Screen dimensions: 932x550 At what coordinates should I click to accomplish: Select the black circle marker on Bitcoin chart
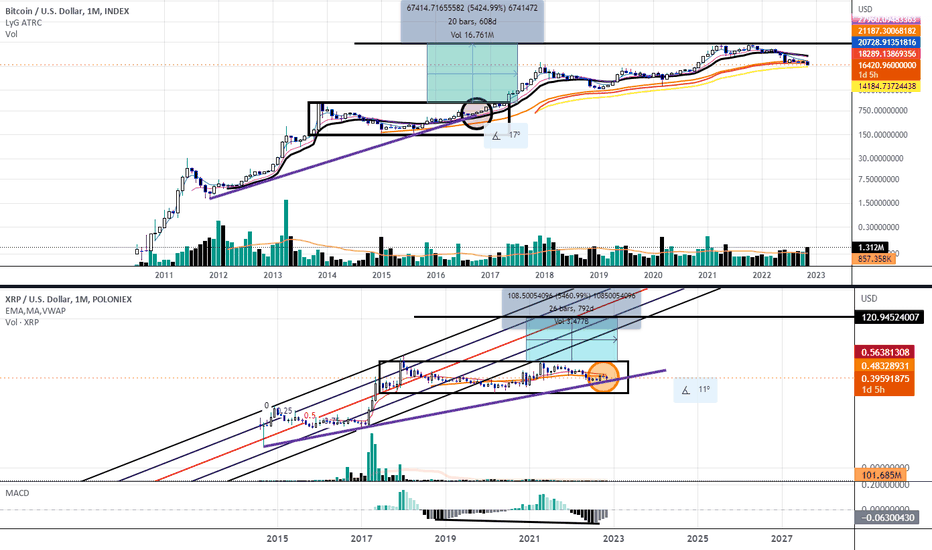pos(477,113)
